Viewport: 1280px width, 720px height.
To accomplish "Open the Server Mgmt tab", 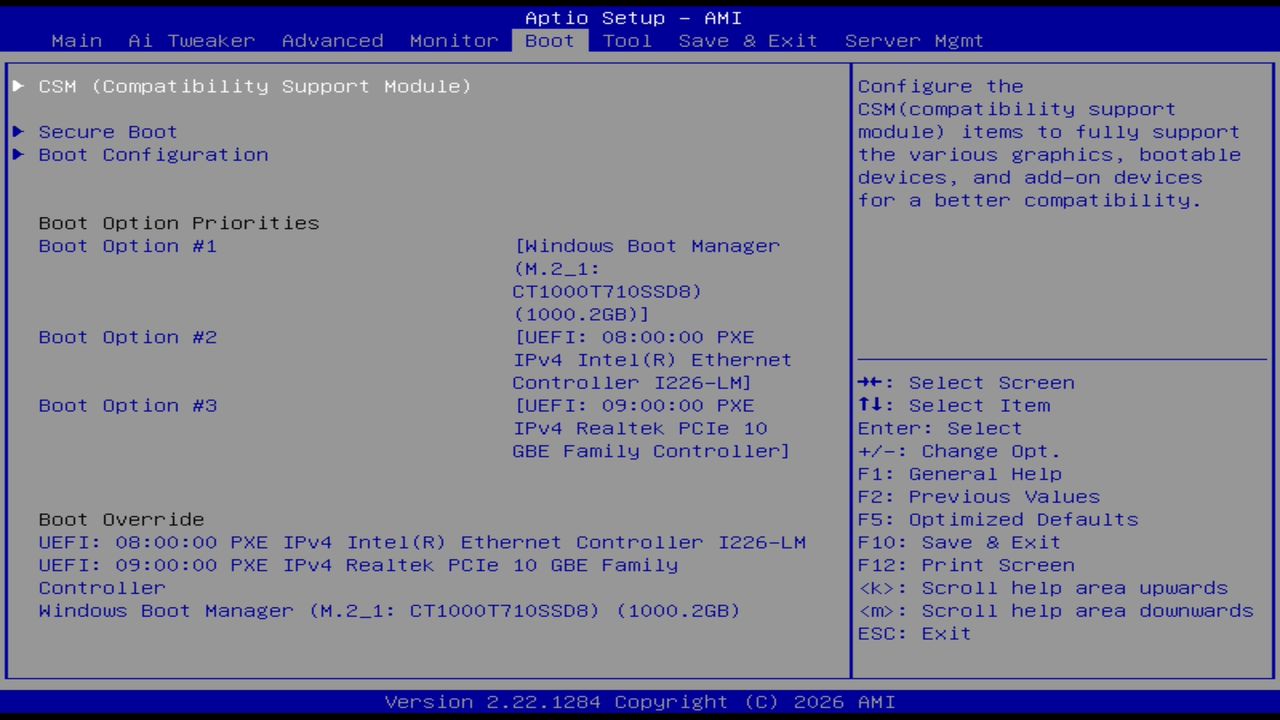I will [914, 41].
